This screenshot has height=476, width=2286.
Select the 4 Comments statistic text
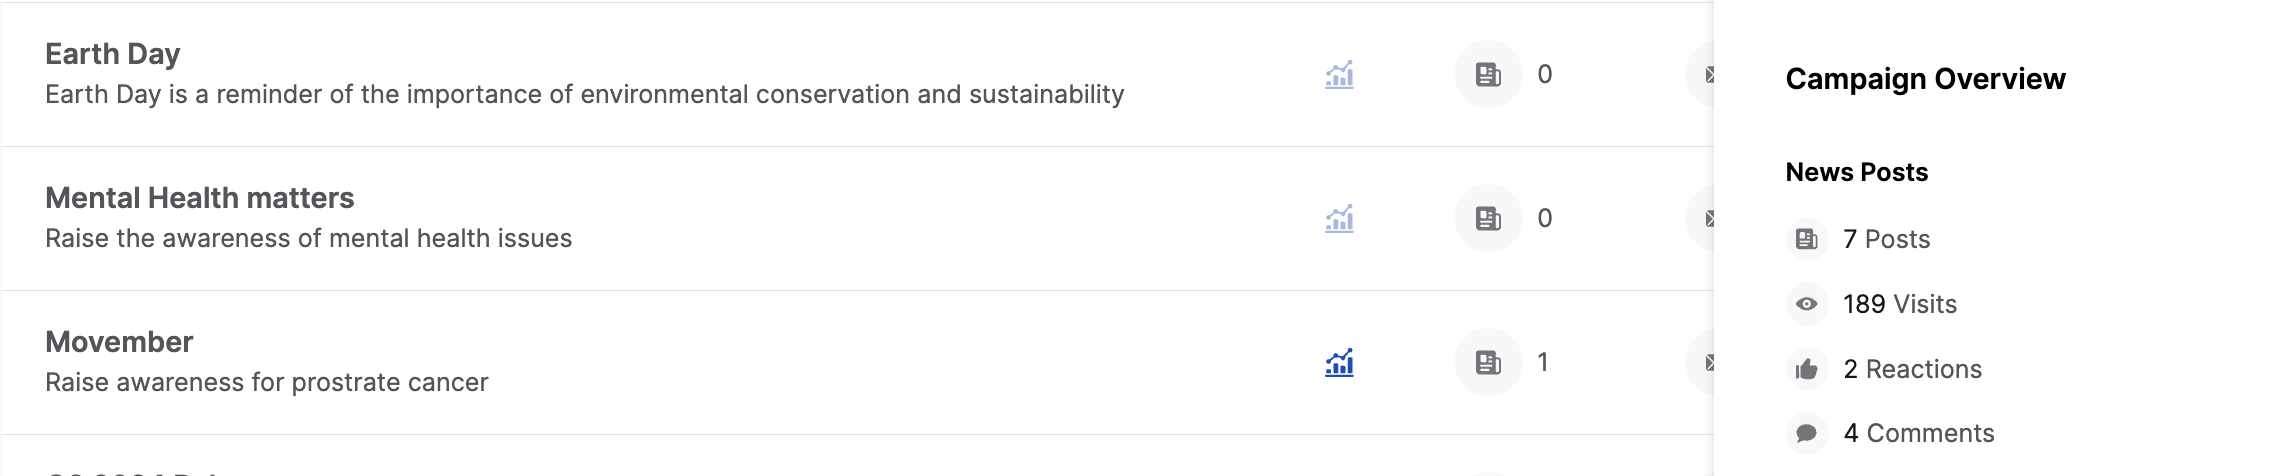1918,433
